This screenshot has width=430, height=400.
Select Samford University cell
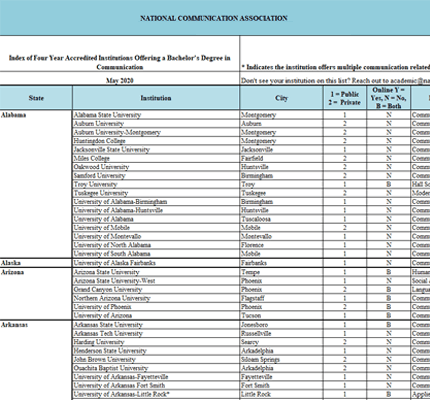tap(156, 176)
